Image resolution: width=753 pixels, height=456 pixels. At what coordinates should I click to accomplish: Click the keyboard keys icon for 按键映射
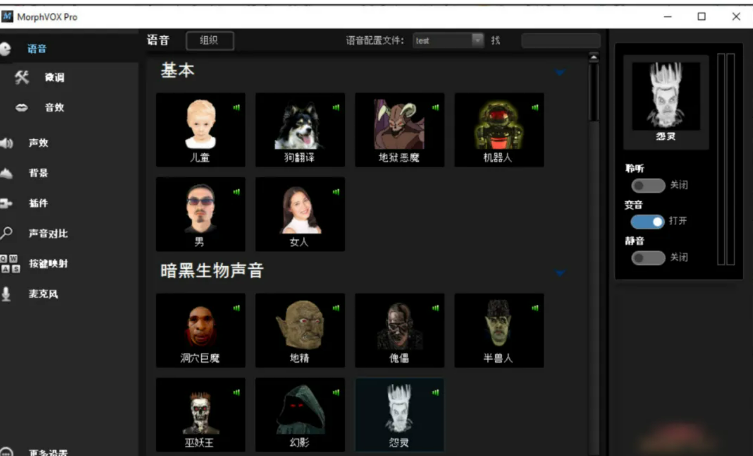click(x=10, y=264)
